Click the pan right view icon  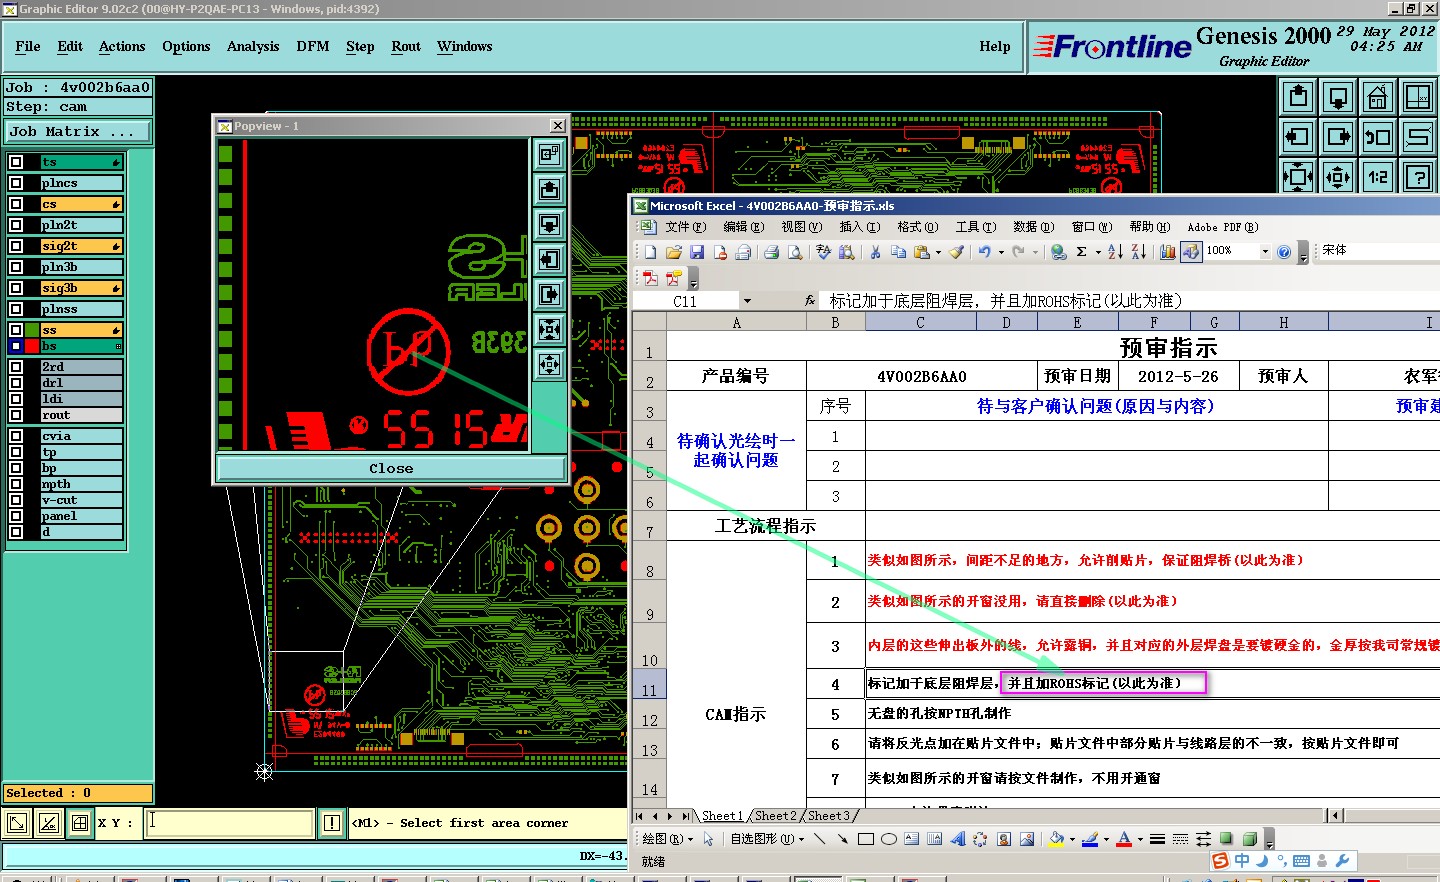1338,137
